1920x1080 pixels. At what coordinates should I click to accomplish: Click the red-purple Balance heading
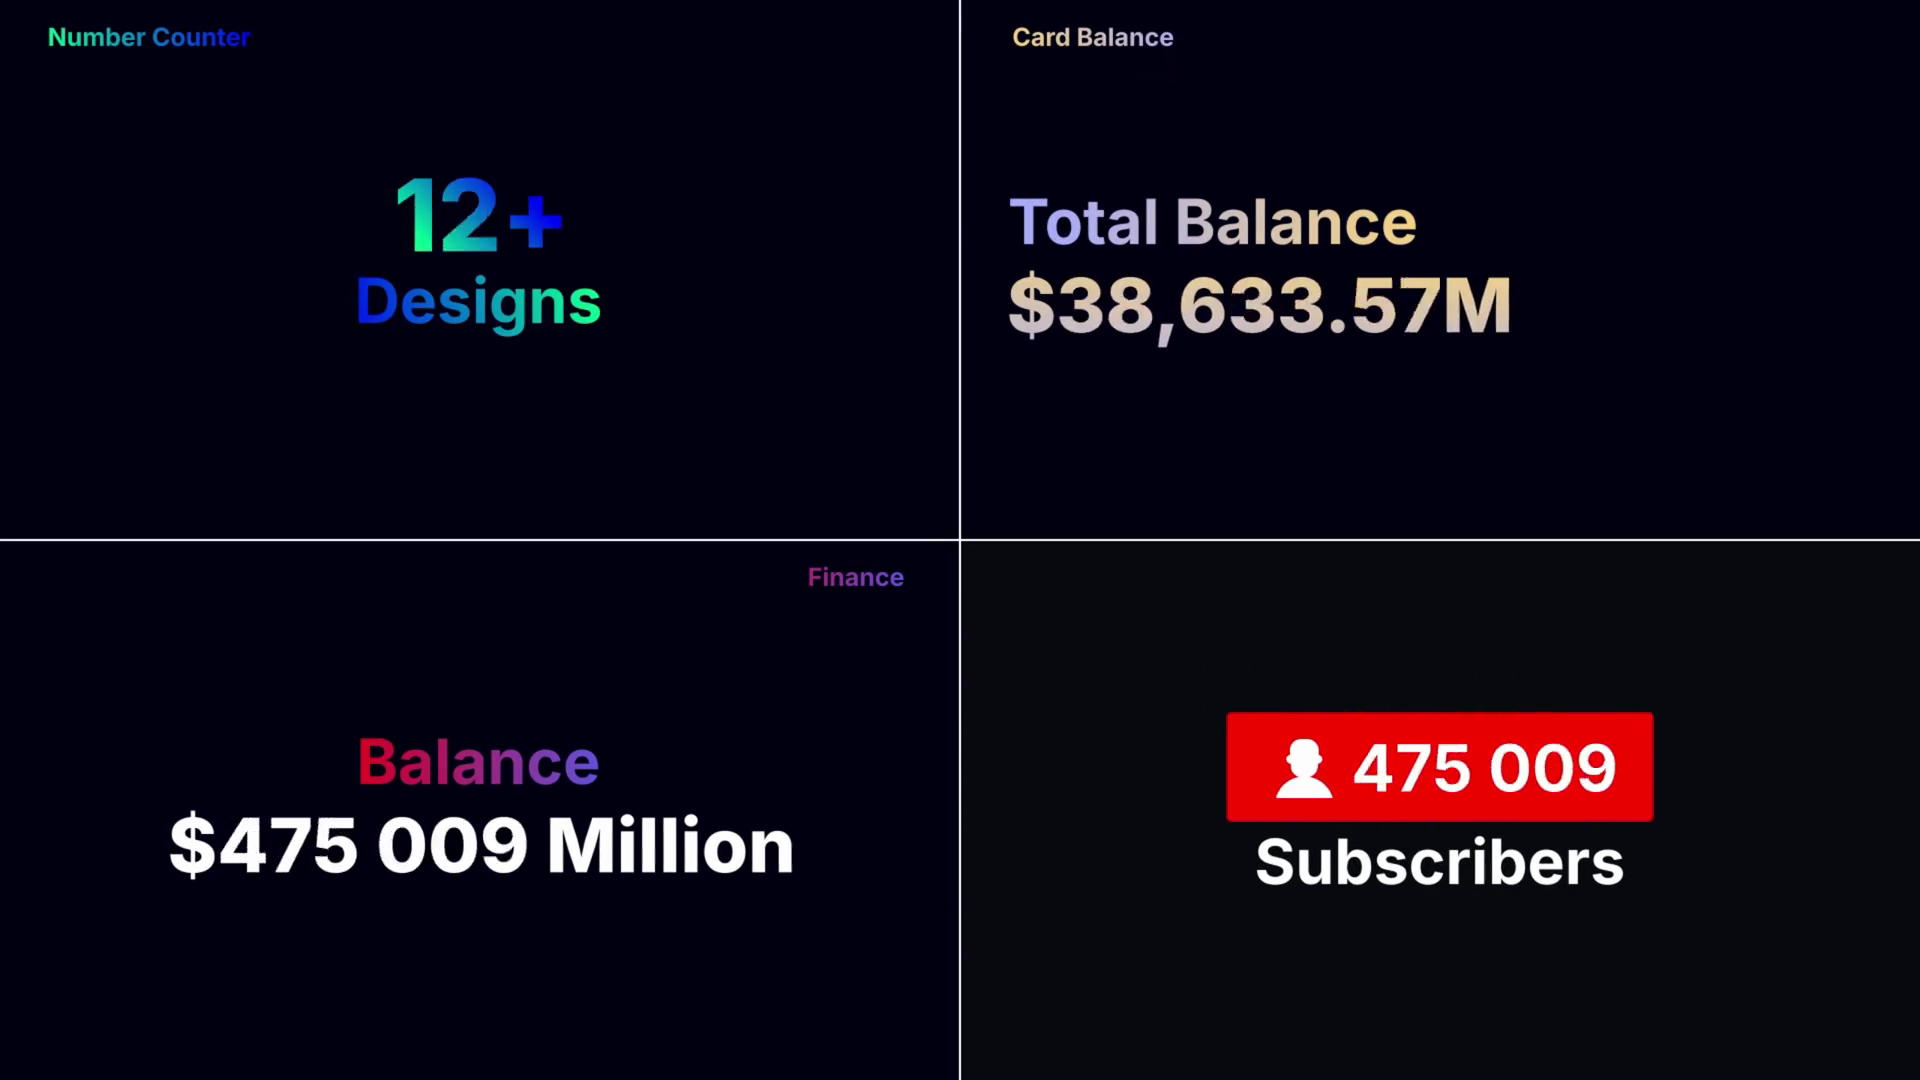coord(478,762)
